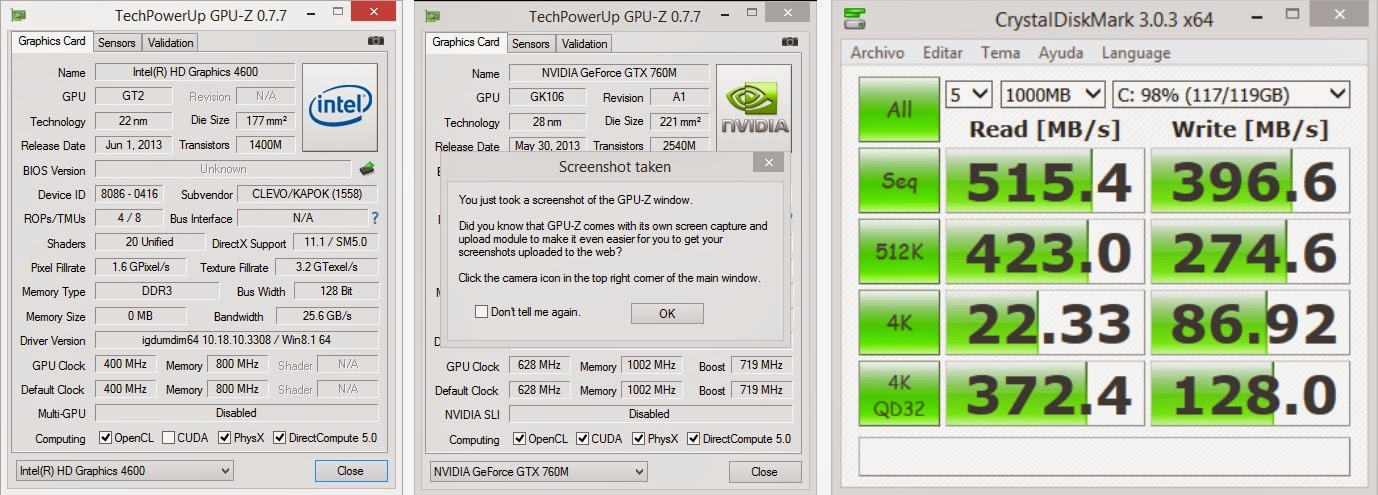Run the 512K benchmark test

(899, 252)
